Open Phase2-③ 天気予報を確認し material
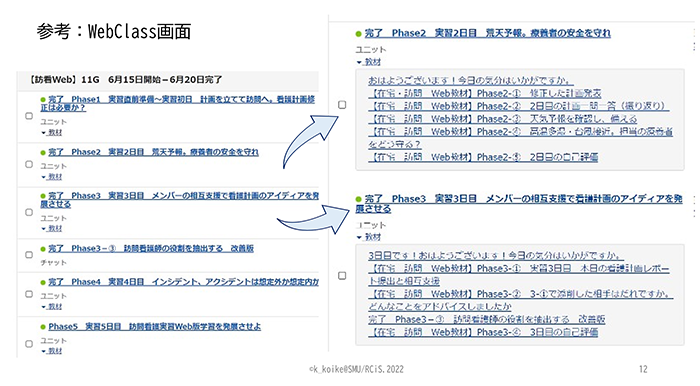The image size is (700, 386). [x=503, y=119]
